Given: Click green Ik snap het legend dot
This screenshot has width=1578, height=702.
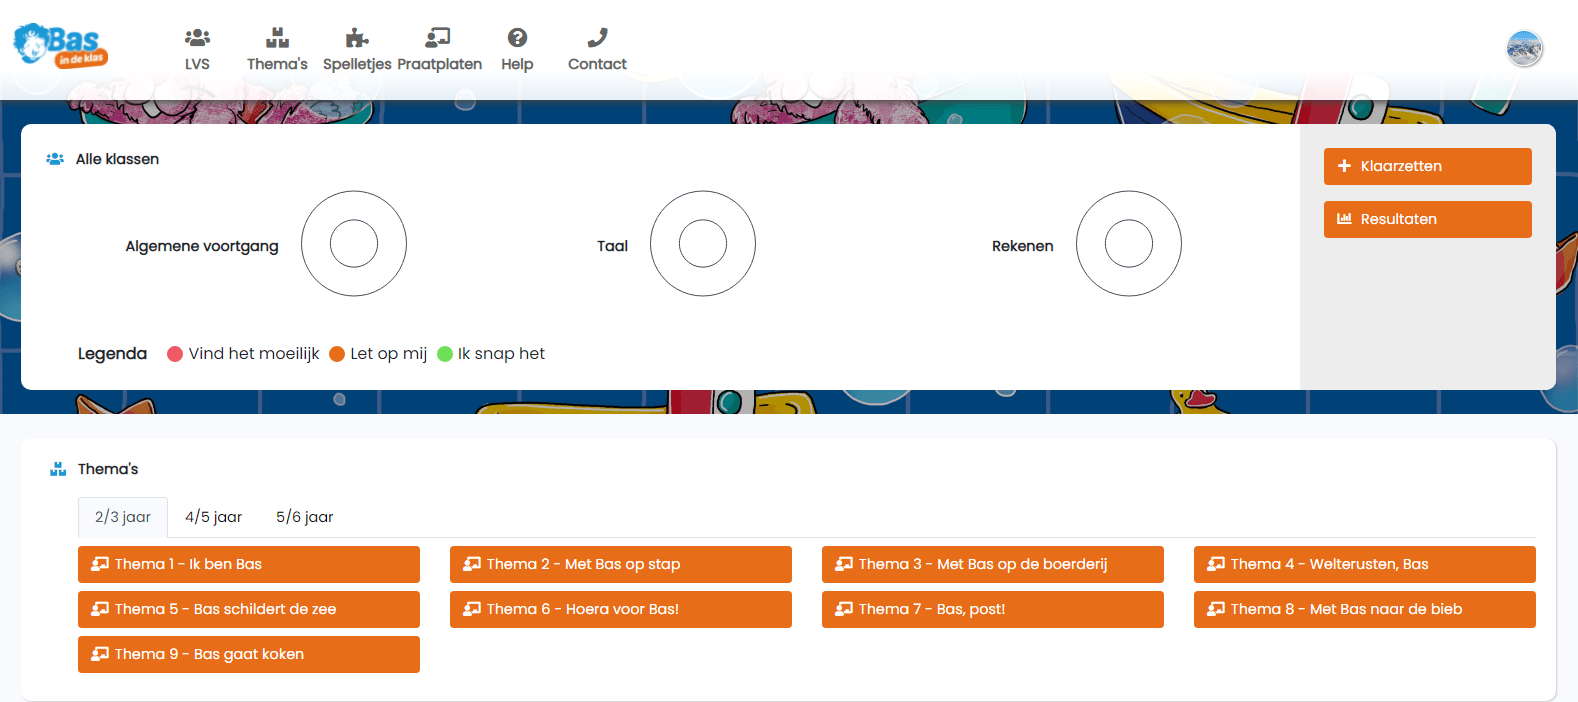Looking at the screenshot, I should [x=445, y=354].
